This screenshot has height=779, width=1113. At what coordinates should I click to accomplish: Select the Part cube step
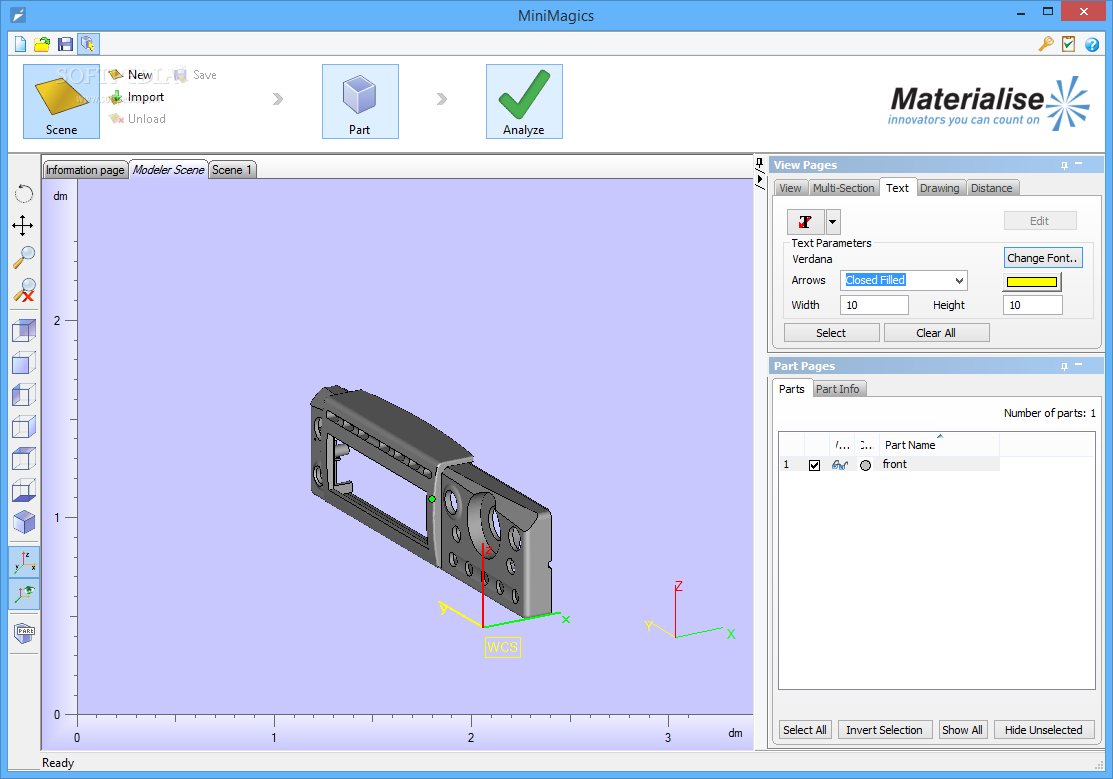click(360, 101)
